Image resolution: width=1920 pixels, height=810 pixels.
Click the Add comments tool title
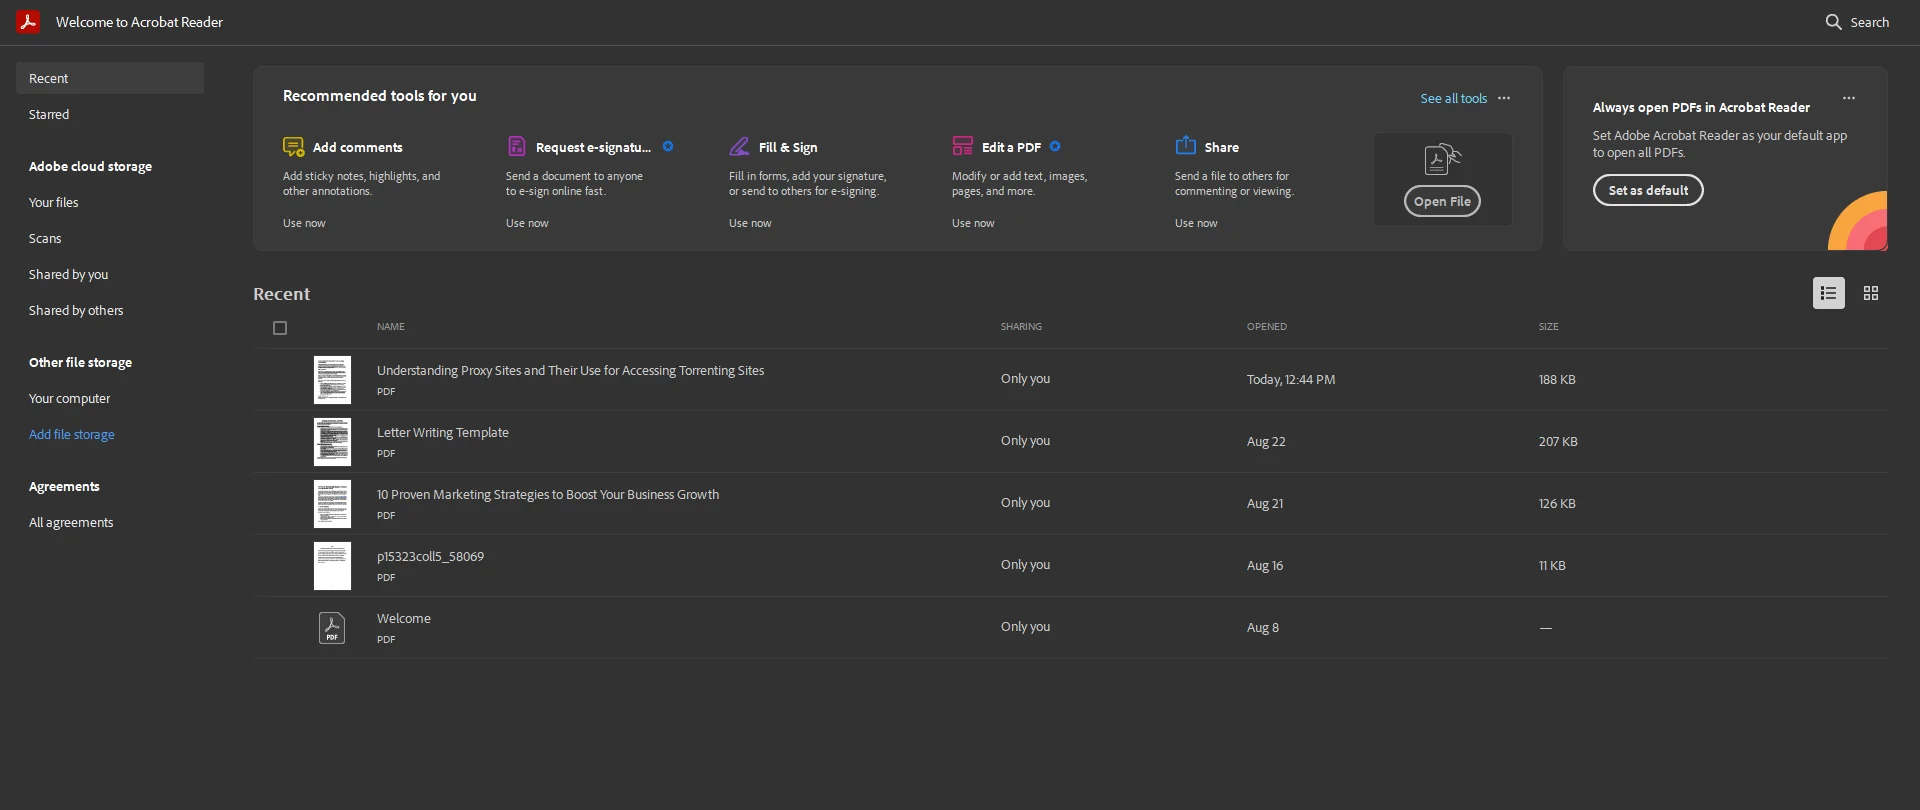coord(357,147)
